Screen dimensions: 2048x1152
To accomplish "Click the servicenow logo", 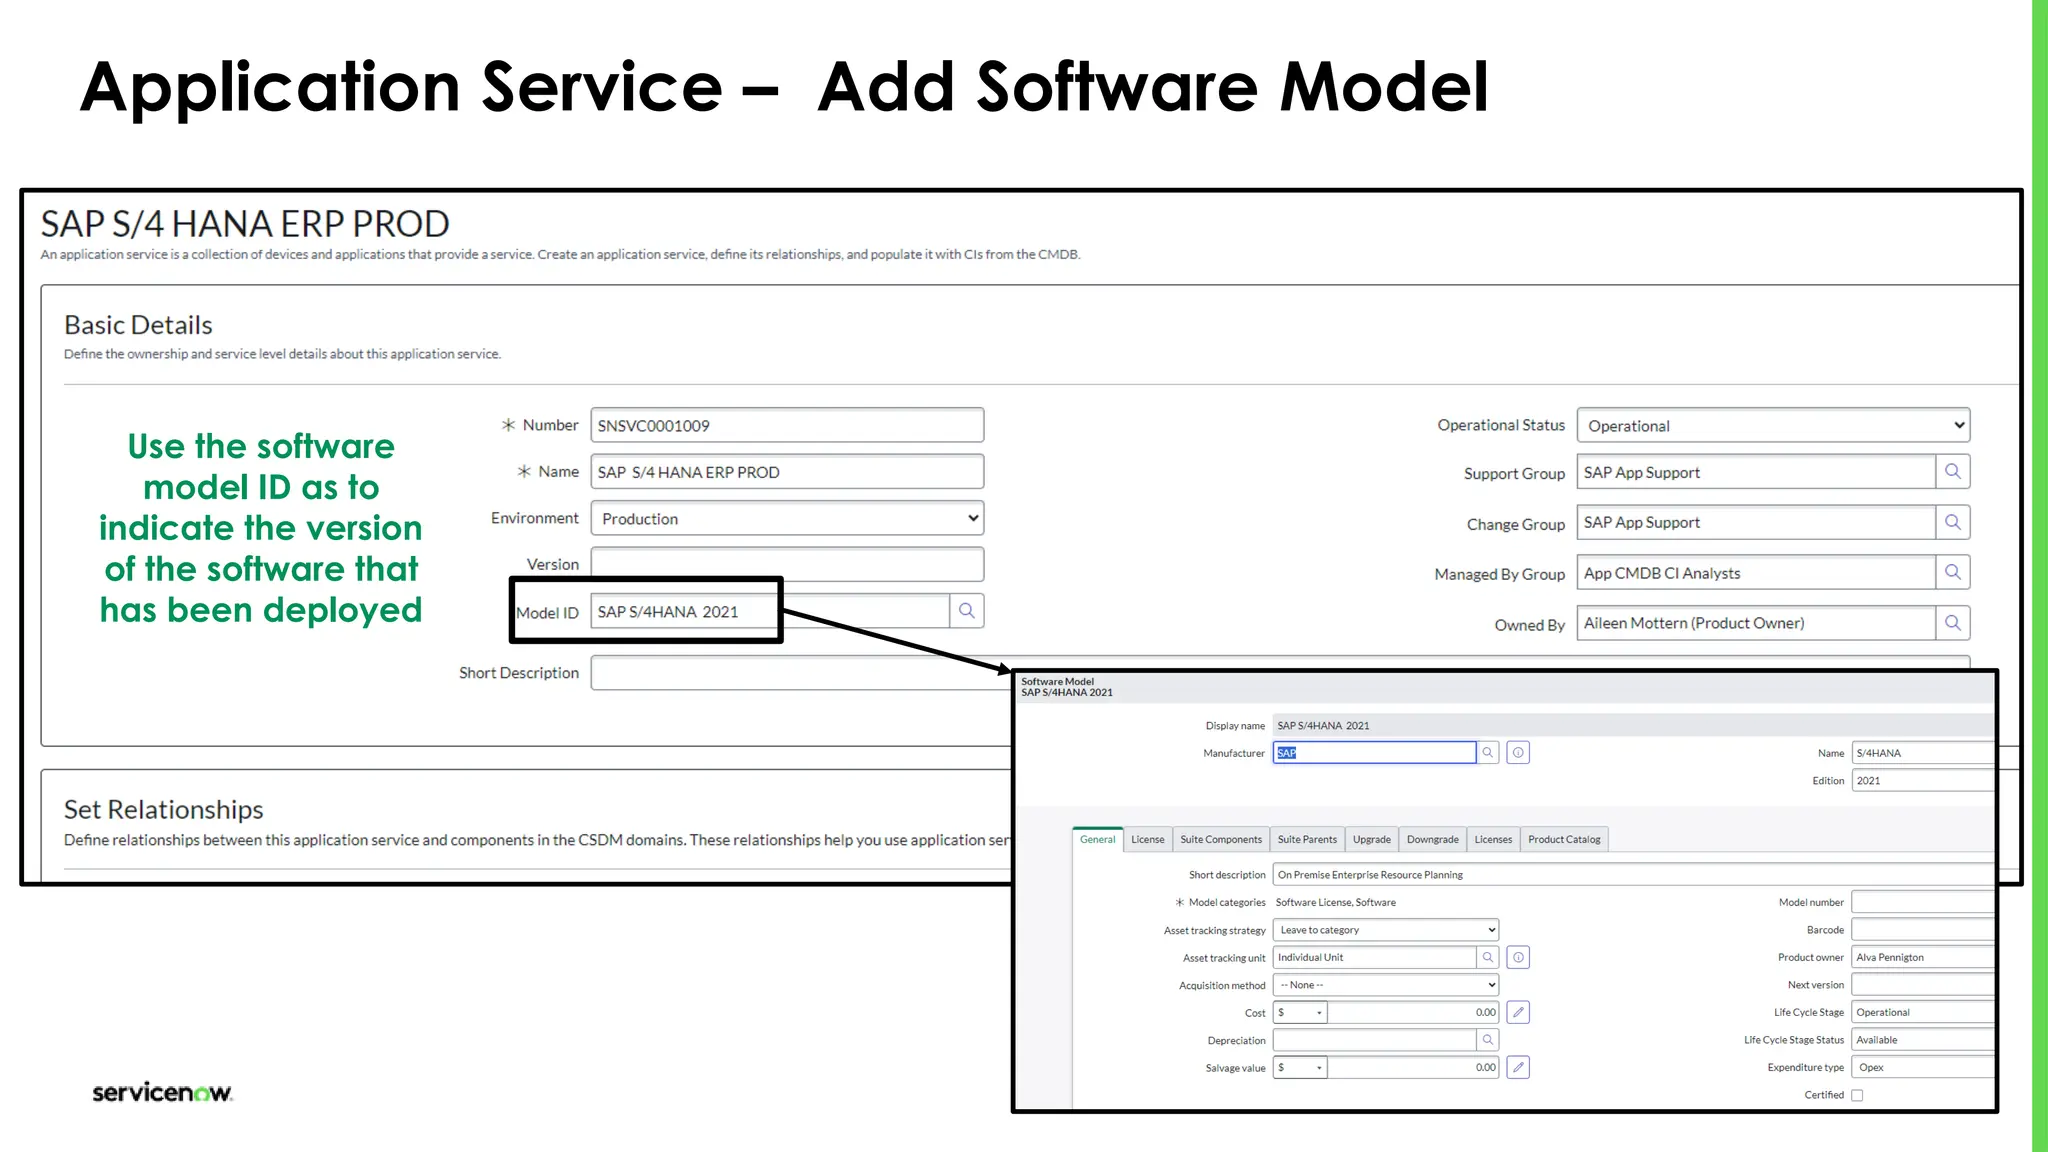I will point(162,1092).
